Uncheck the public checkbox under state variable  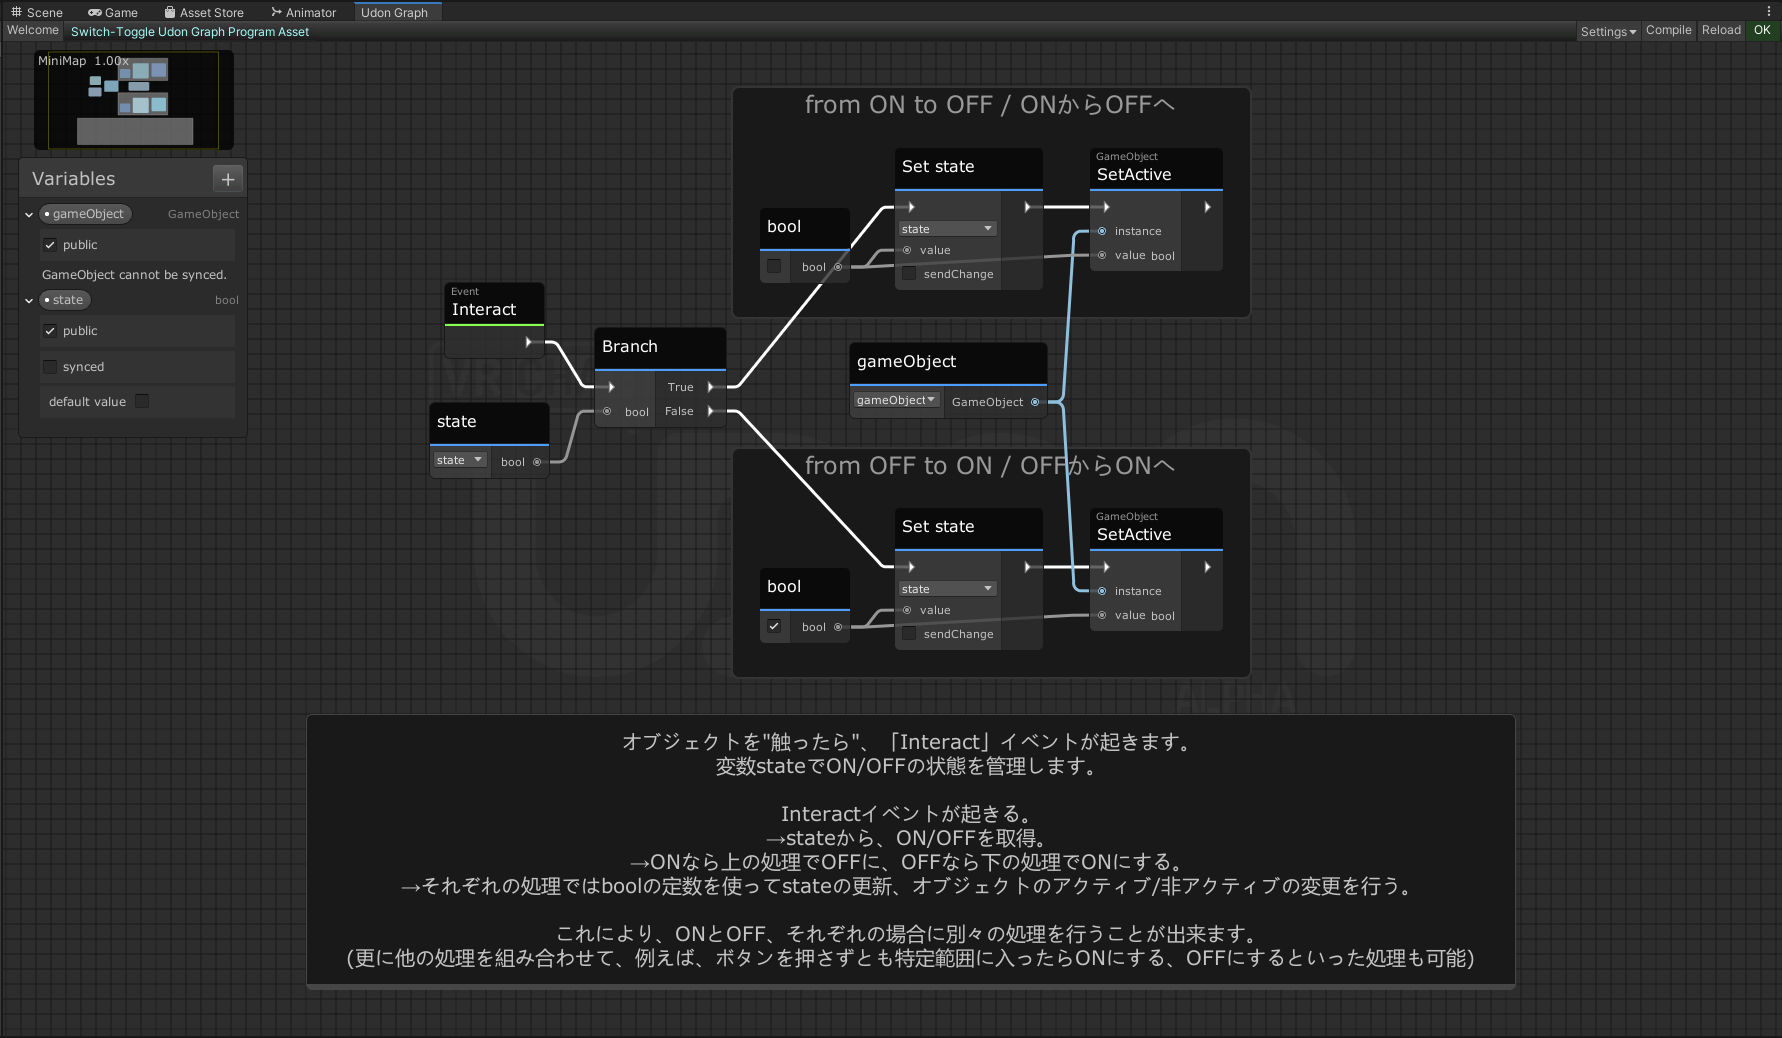49,331
